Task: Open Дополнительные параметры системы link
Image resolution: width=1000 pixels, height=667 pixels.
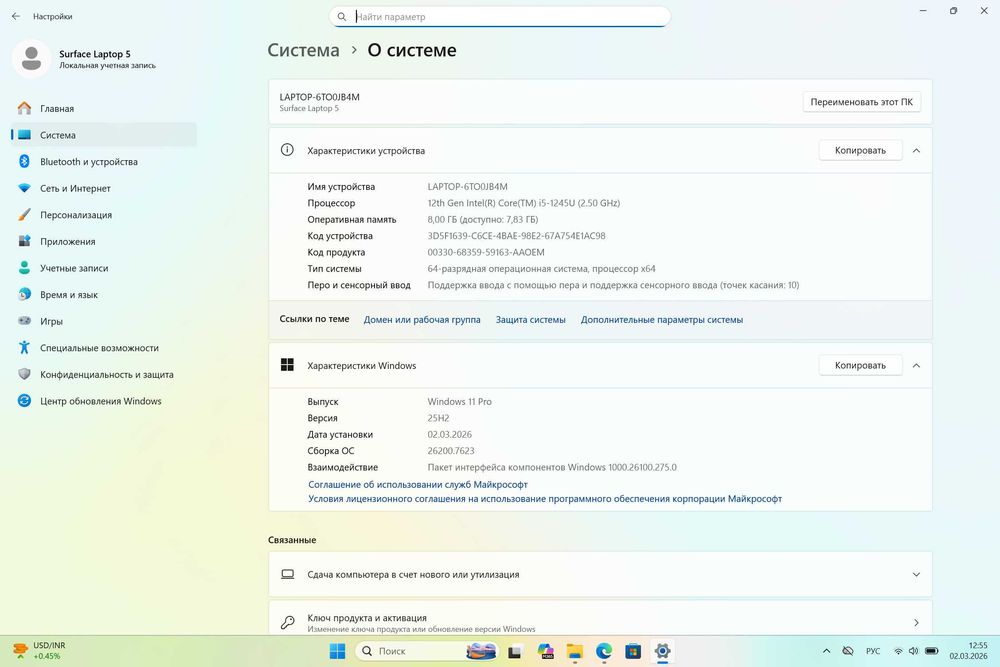Action: pos(662,320)
